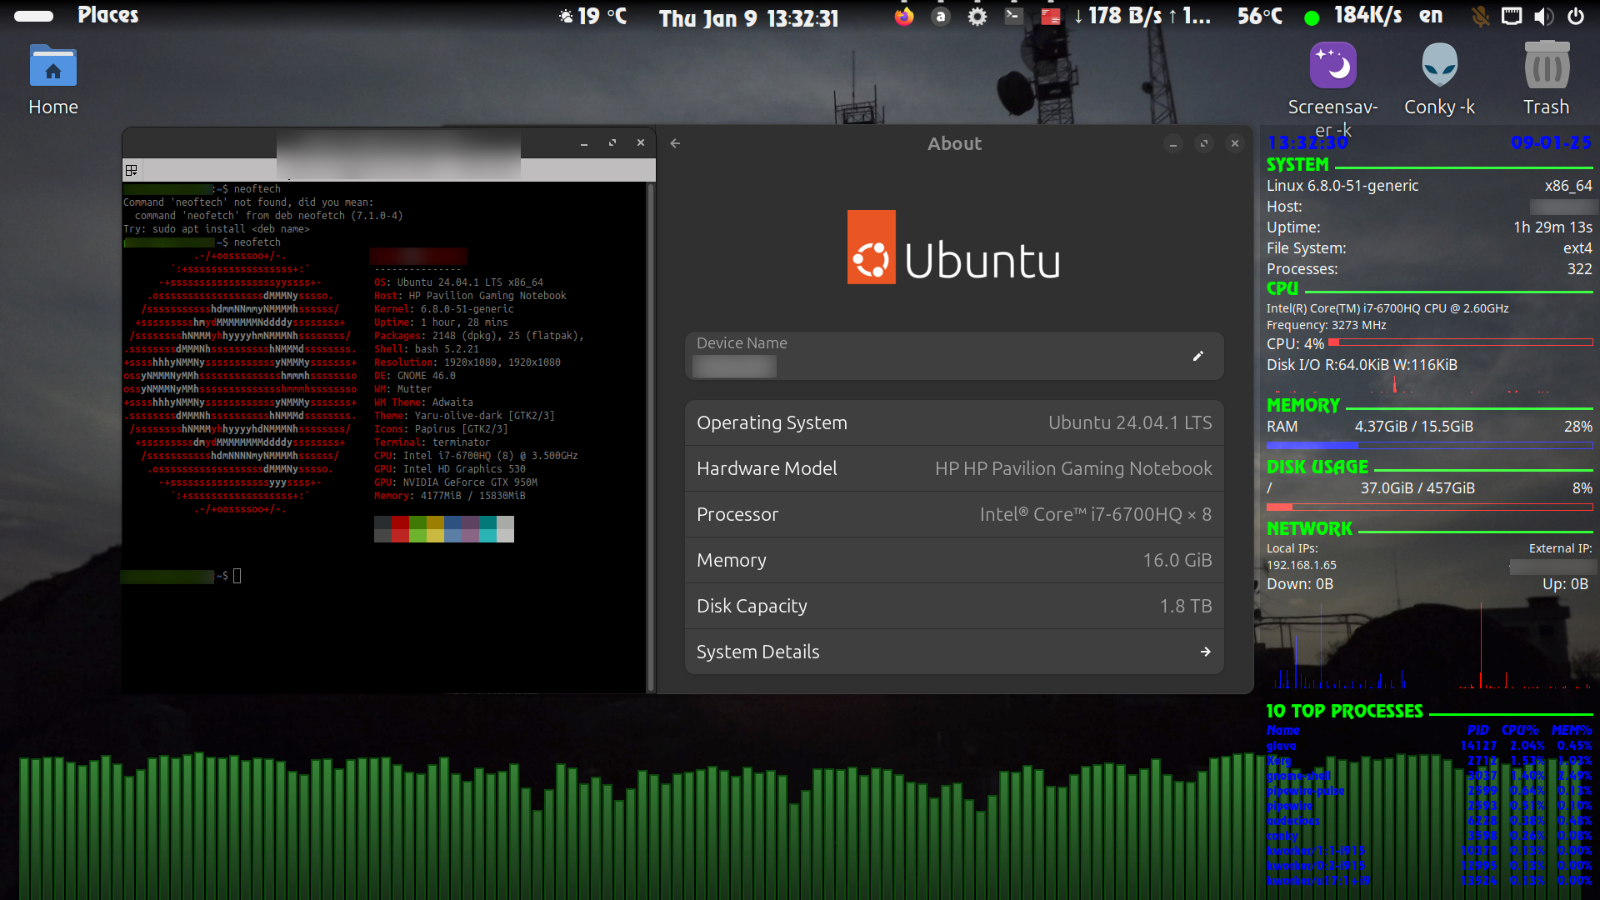The image size is (1600, 900).
Task: Click the About window title
Action: 954,143
